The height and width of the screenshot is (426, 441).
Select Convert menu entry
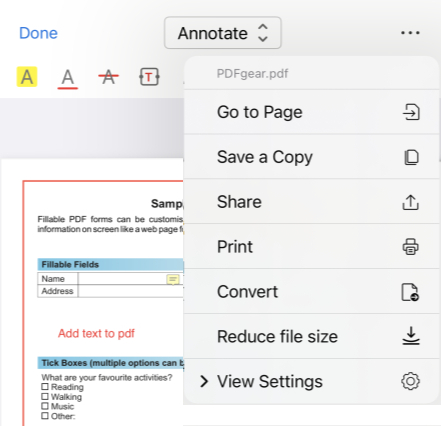coord(311,292)
